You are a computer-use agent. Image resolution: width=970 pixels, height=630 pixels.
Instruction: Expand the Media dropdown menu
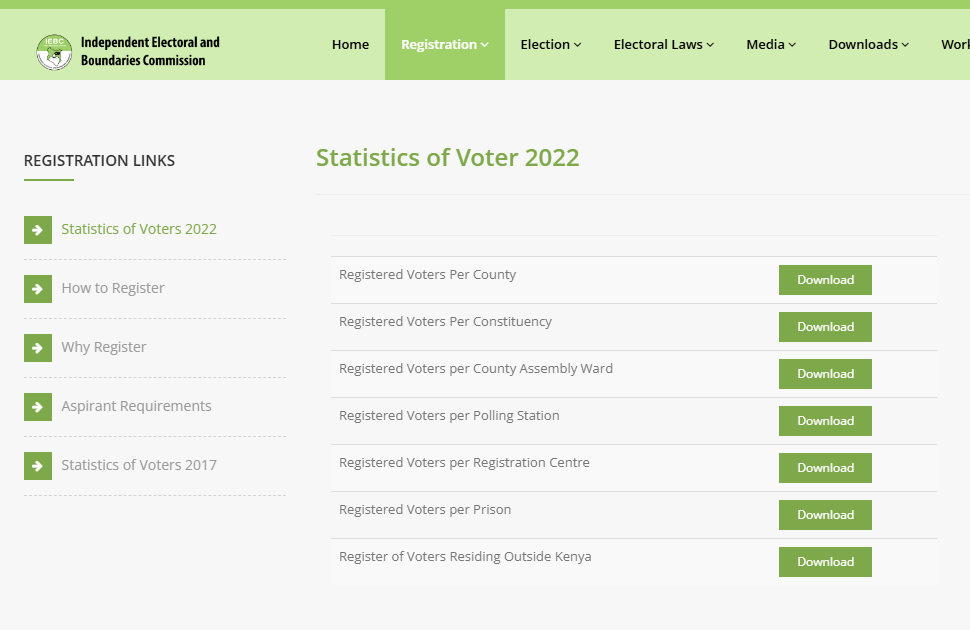pyautogui.click(x=770, y=44)
